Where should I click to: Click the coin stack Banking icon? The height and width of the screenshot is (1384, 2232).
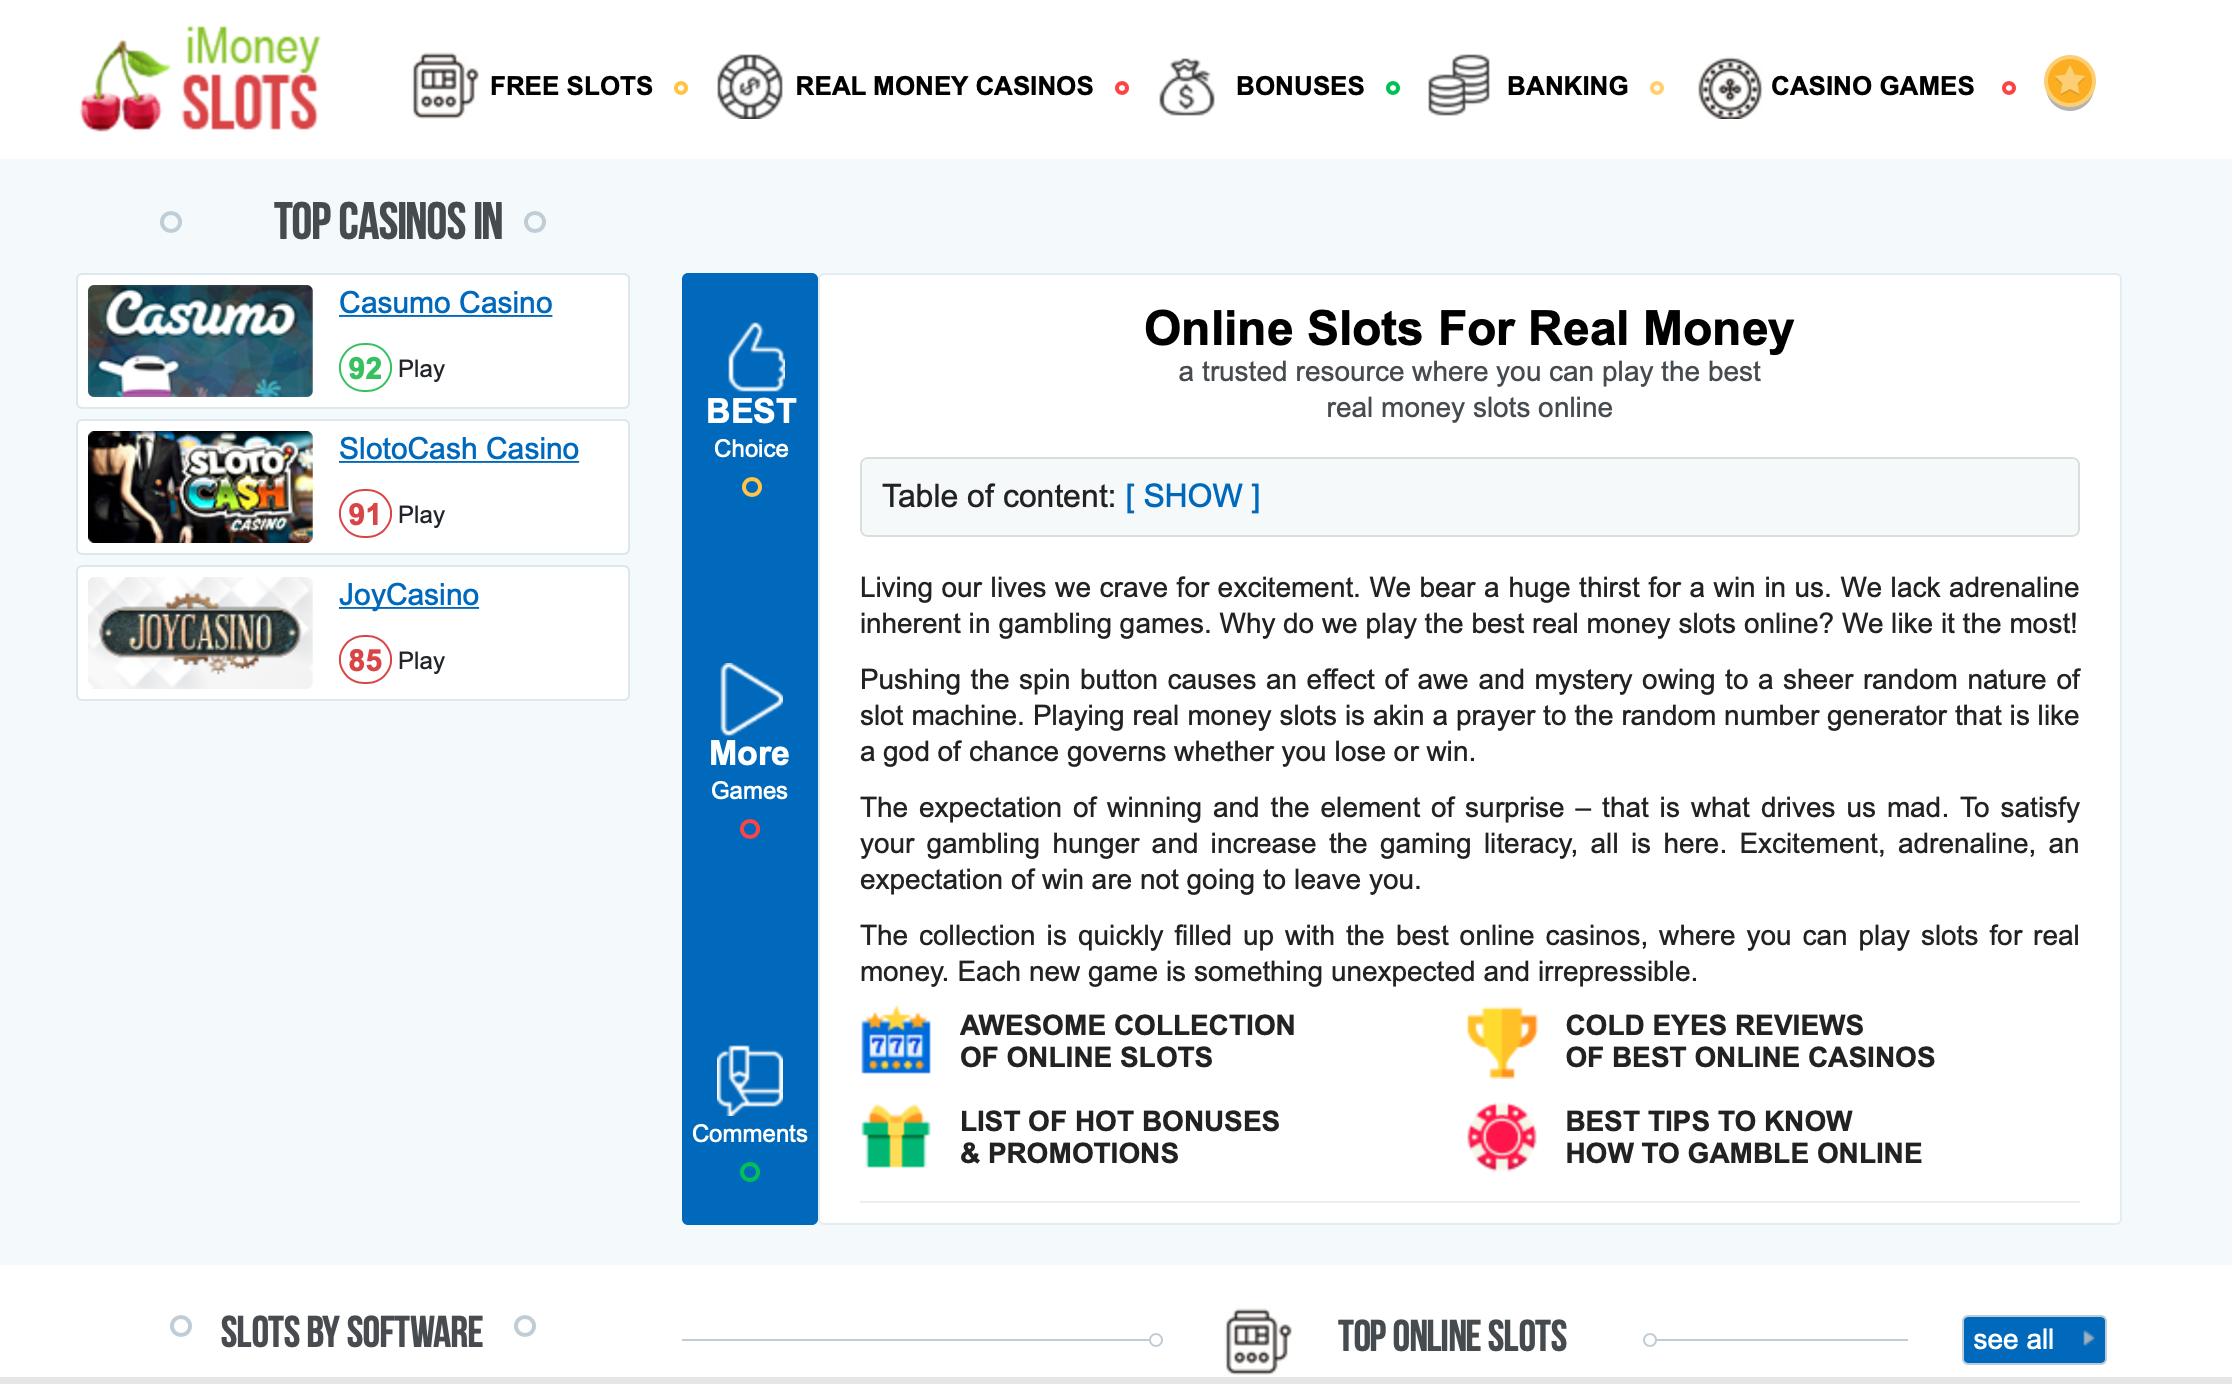(1459, 87)
